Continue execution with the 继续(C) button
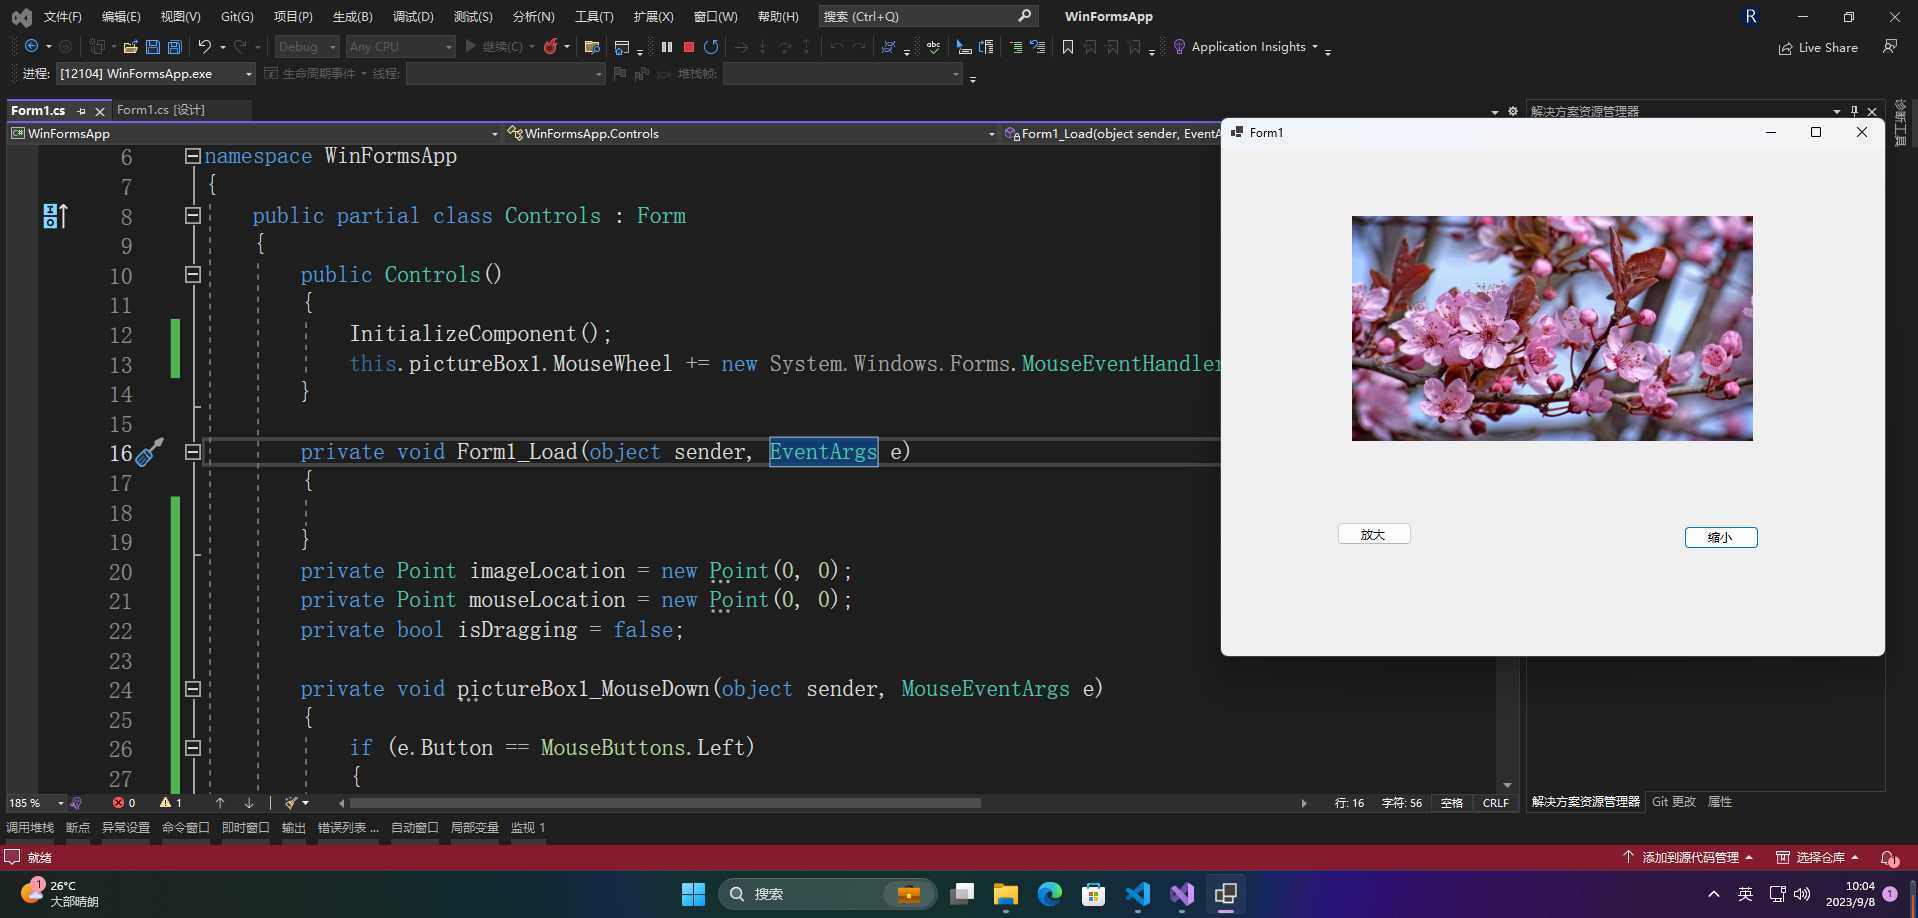 493,47
